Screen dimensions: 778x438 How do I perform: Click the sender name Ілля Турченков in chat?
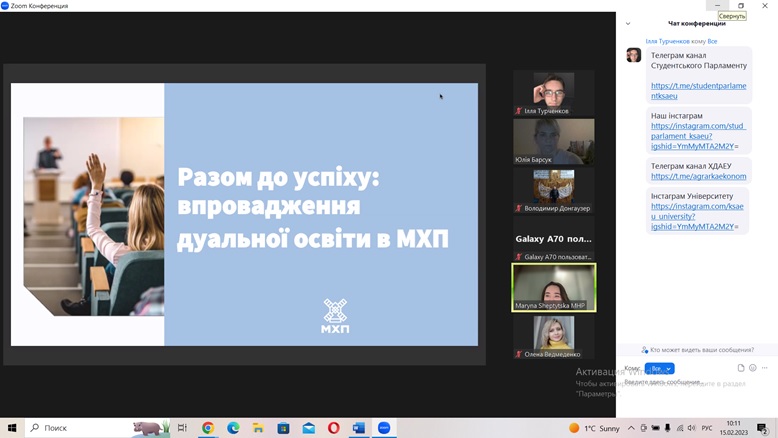coord(667,41)
